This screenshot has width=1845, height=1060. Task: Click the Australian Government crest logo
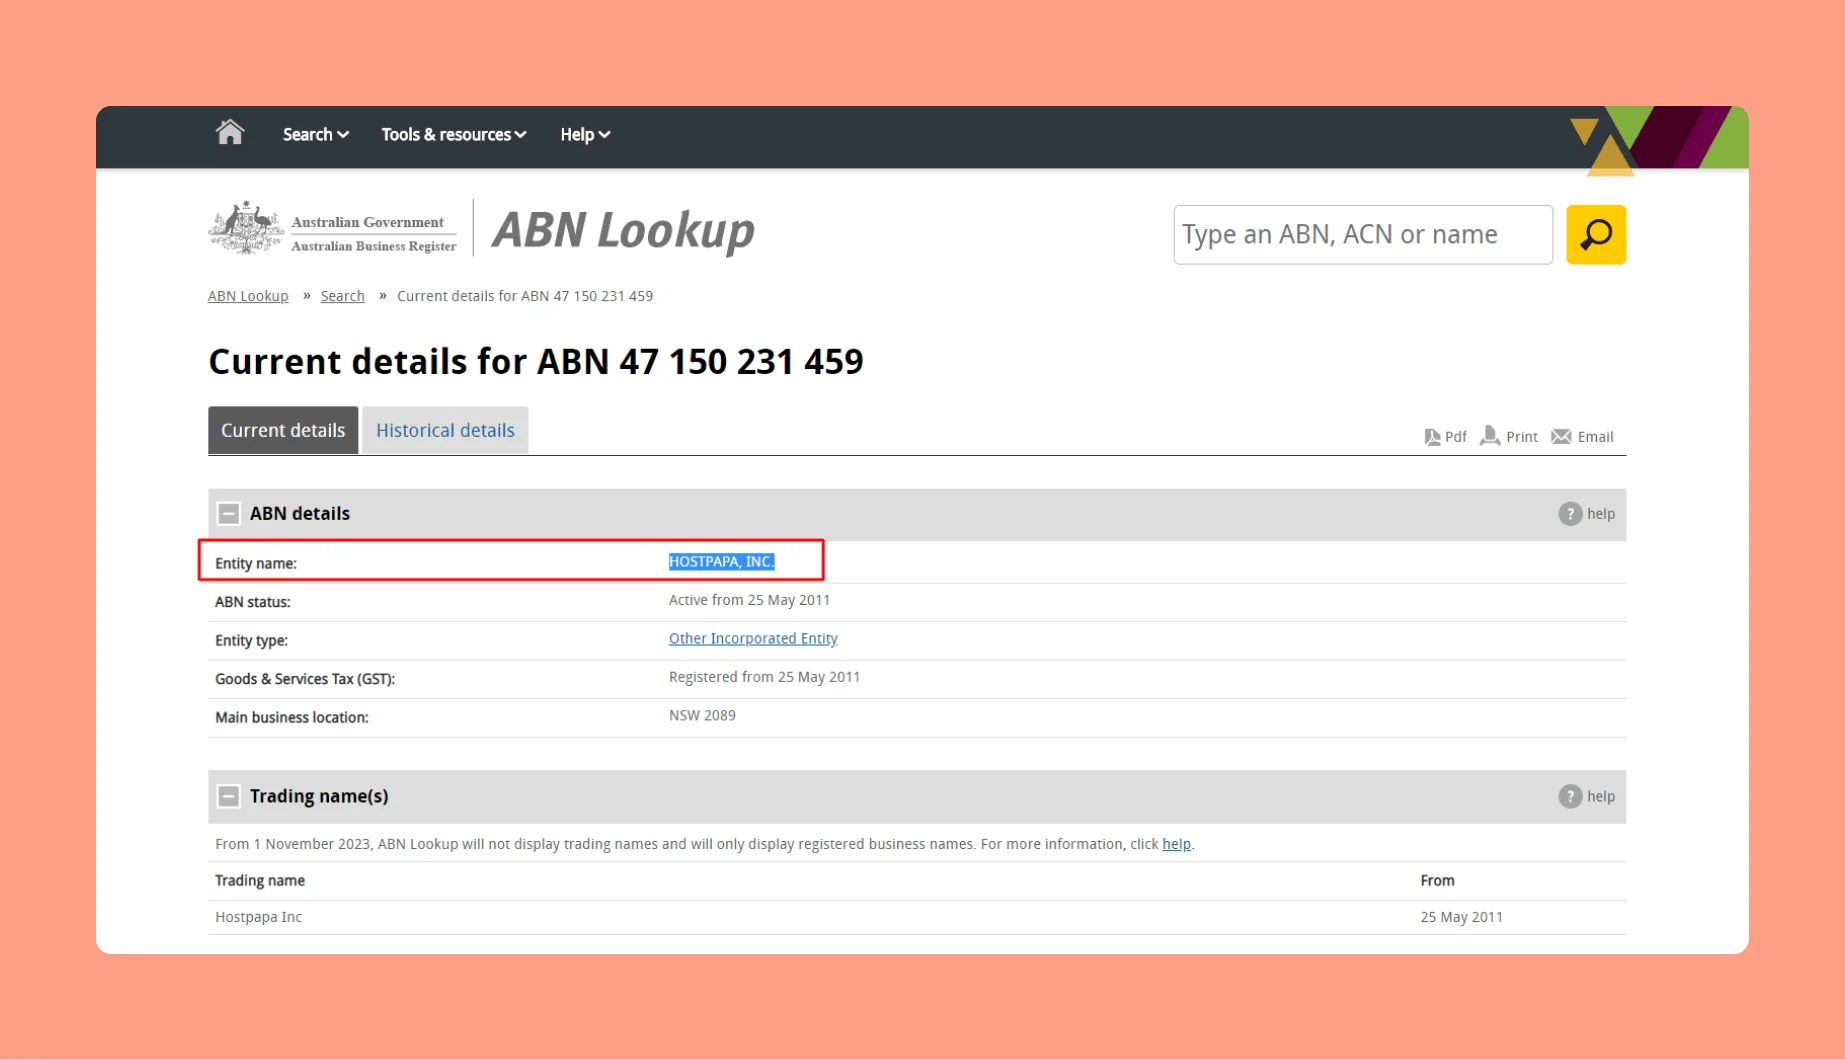pyautogui.click(x=246, y=228)
